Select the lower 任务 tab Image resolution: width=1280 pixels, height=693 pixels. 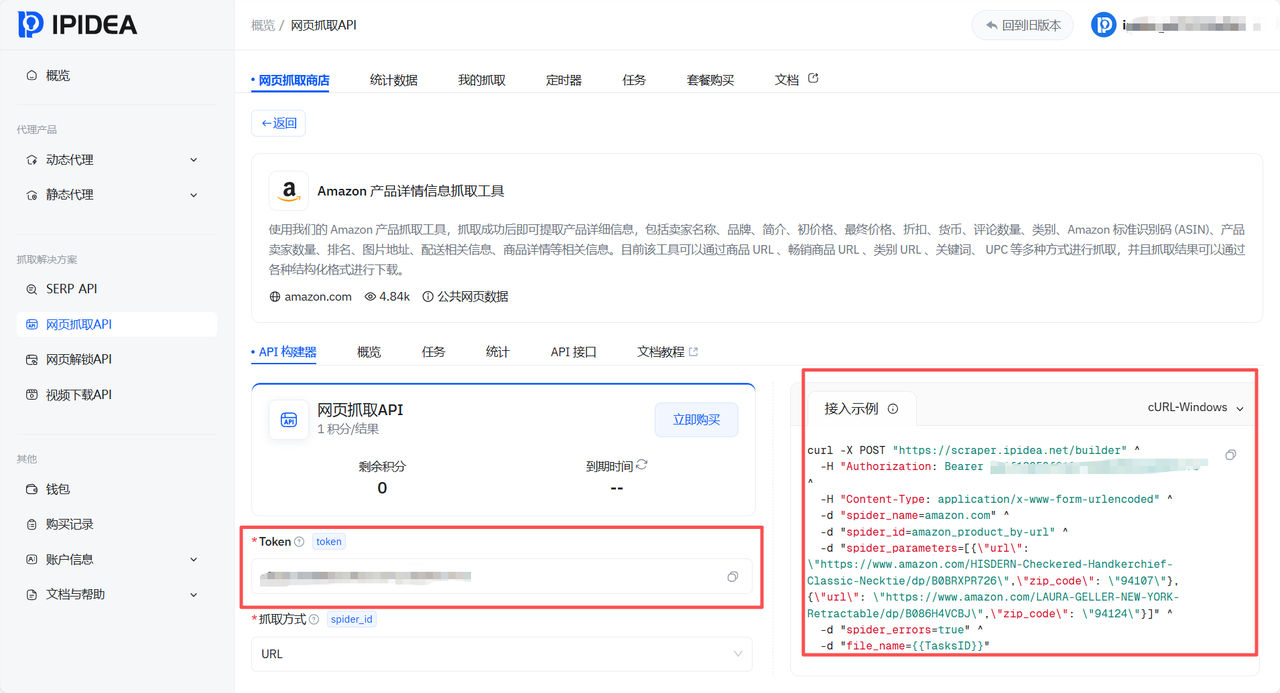tap(433, 352)
